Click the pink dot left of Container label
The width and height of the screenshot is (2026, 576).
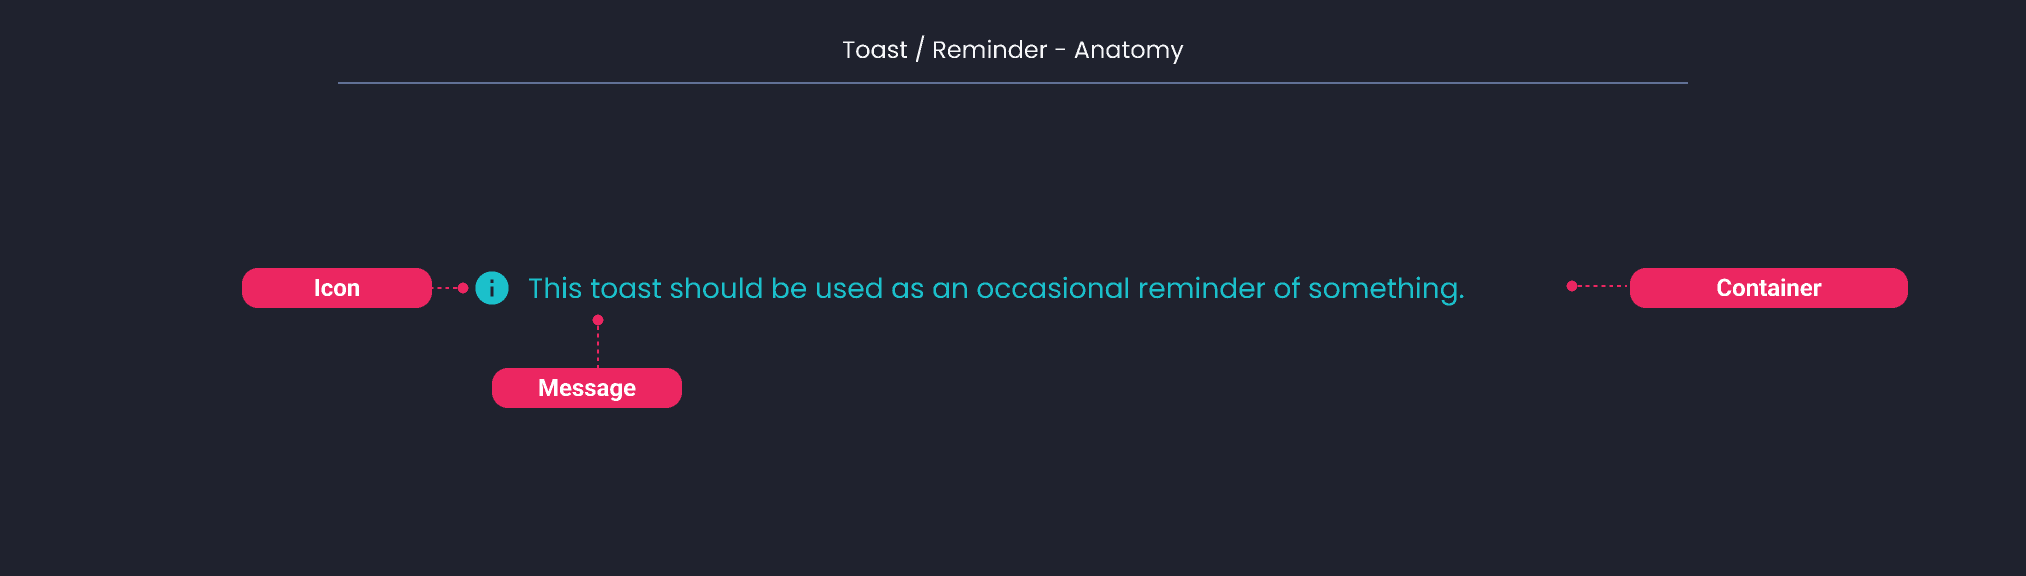(1572, 286)
